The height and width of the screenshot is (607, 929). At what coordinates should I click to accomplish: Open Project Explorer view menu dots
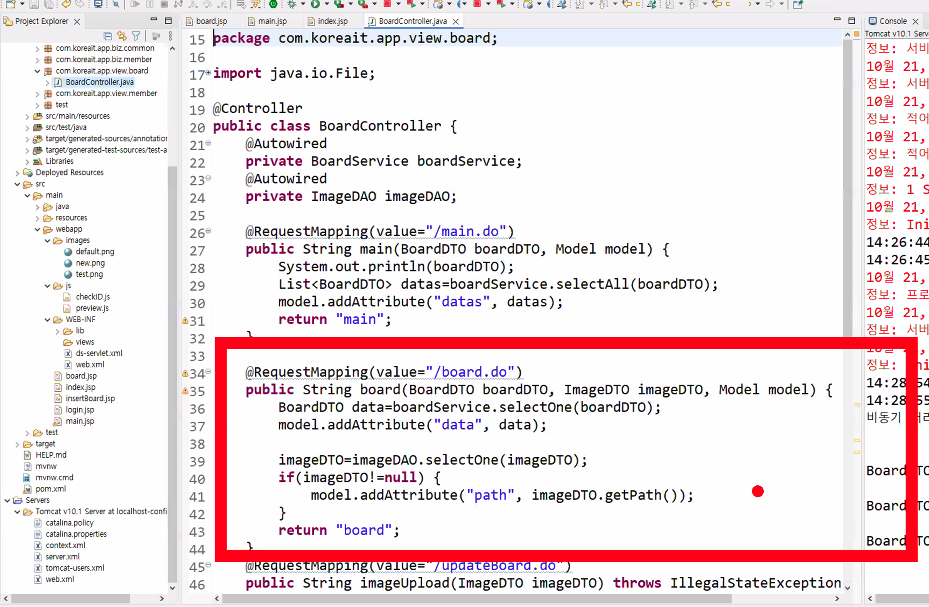tap(171, 36)
